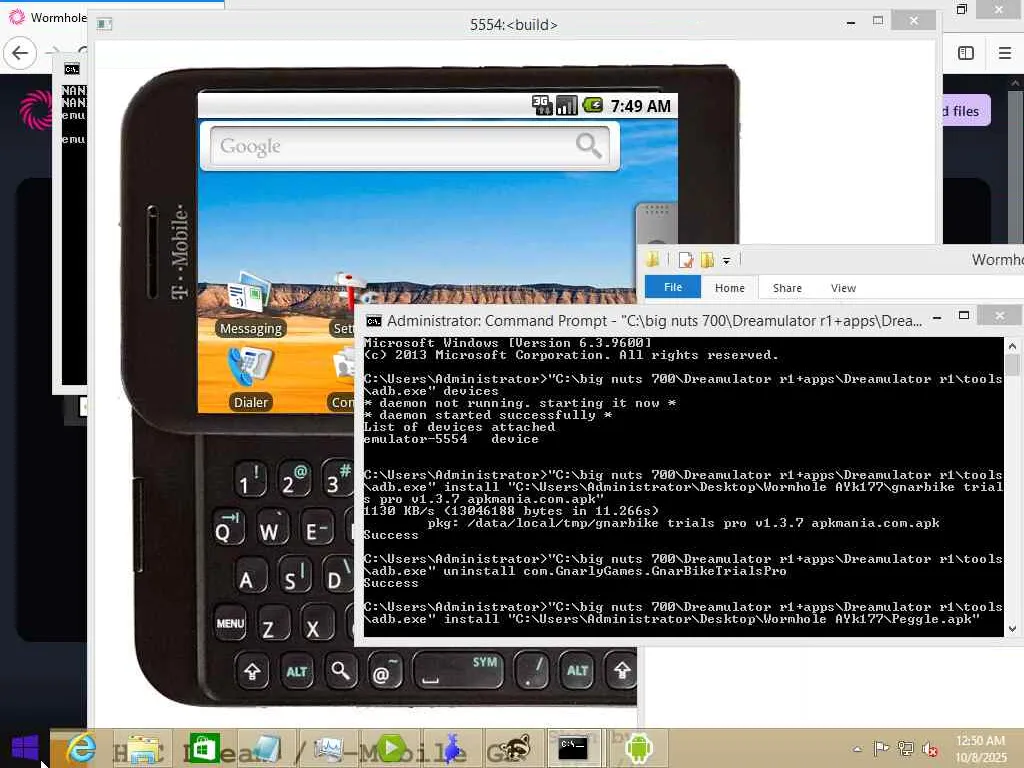Screen dimensions: 1024x768
Task: Click the Action Center flag icon
Action: pos(881,748)
